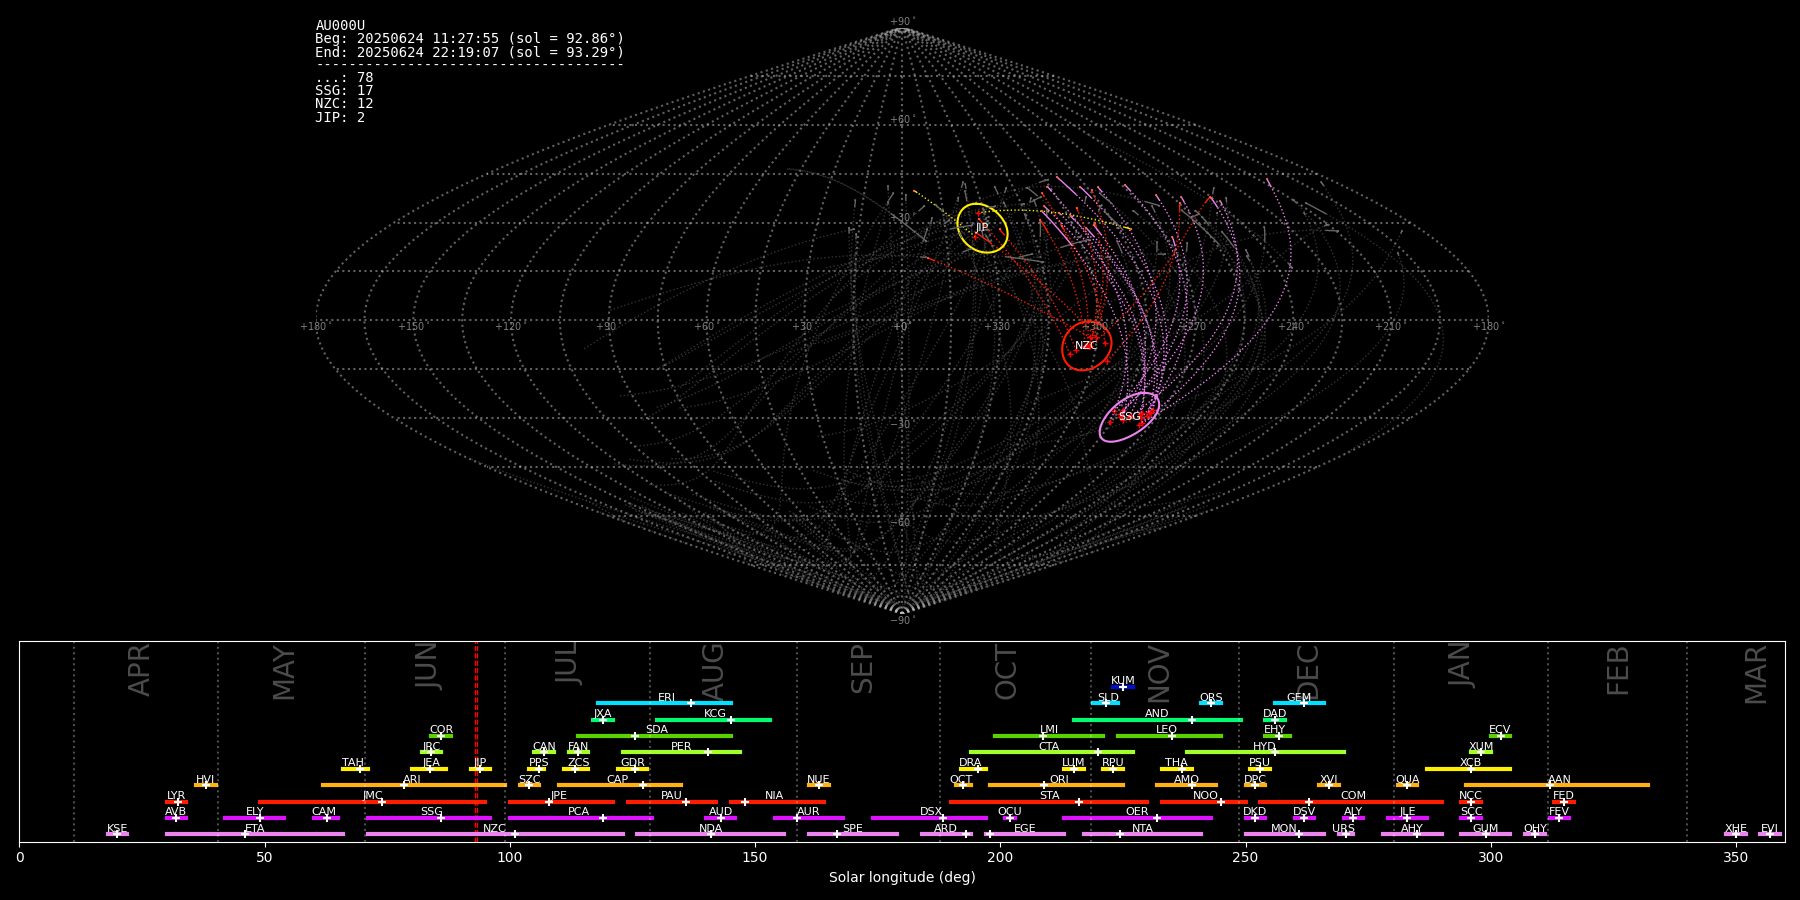Screen dimensions: 1800x900
Task: Click the yellow JIP radiant ellipse
Action: [x=982, y=228]
